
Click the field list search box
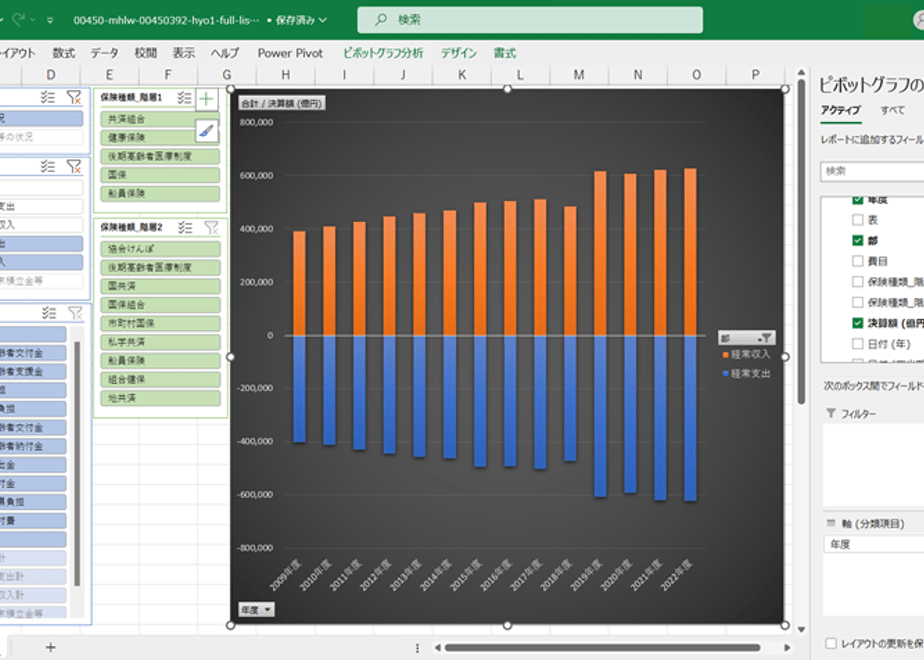click(x=872, y=171)
